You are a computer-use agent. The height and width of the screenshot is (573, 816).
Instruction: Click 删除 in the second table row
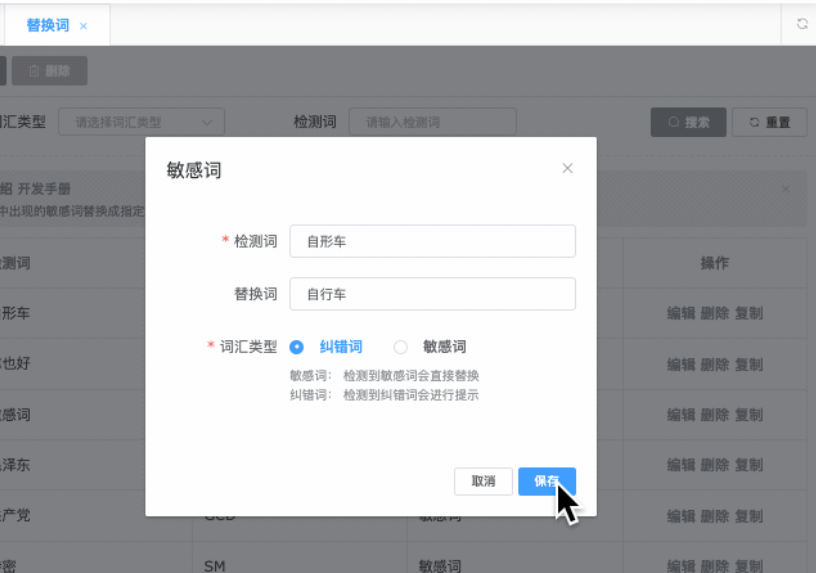715,363
